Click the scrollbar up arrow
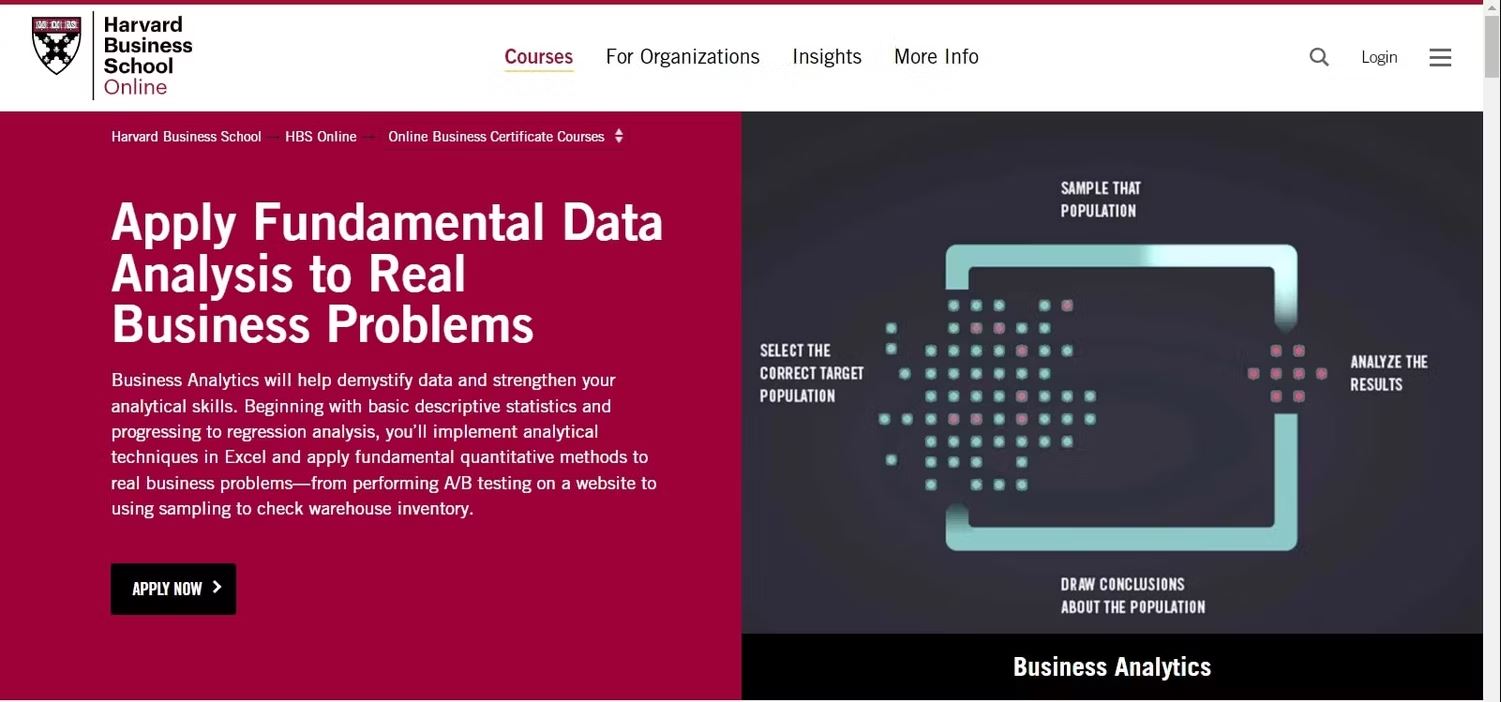1501x702 pixels. (1492, 7)
